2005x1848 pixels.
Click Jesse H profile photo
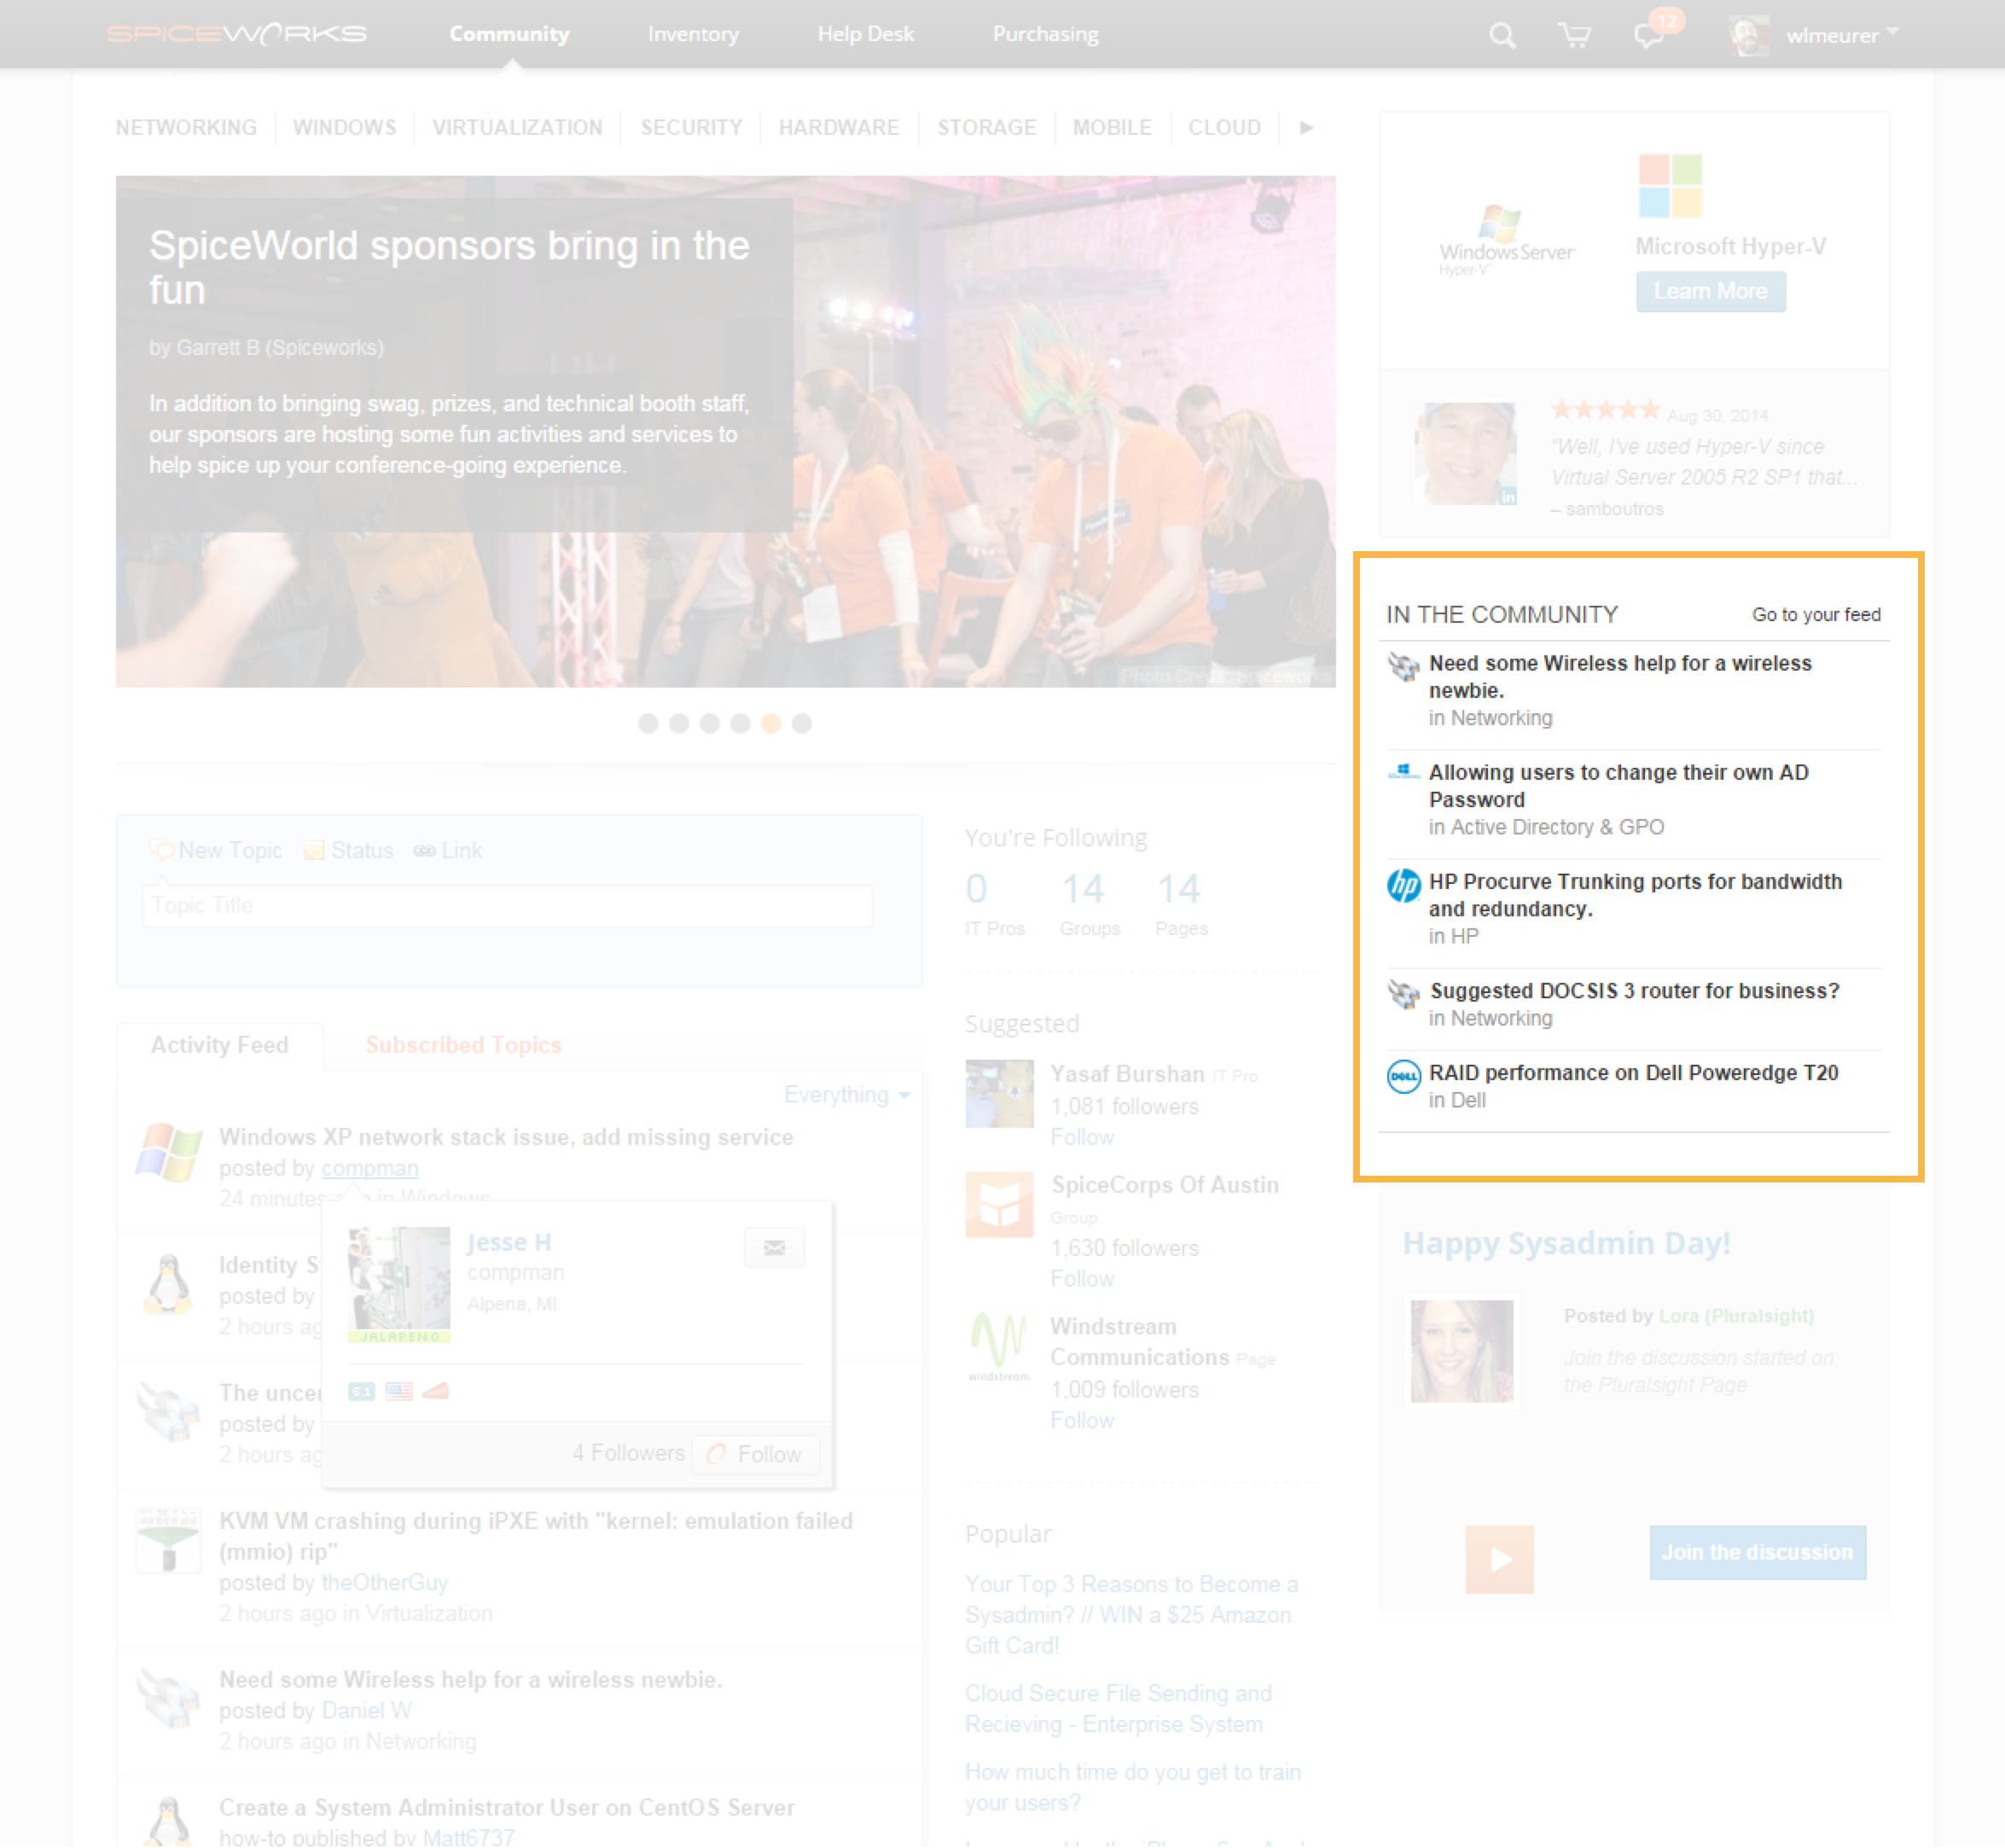coord(399,1285)
